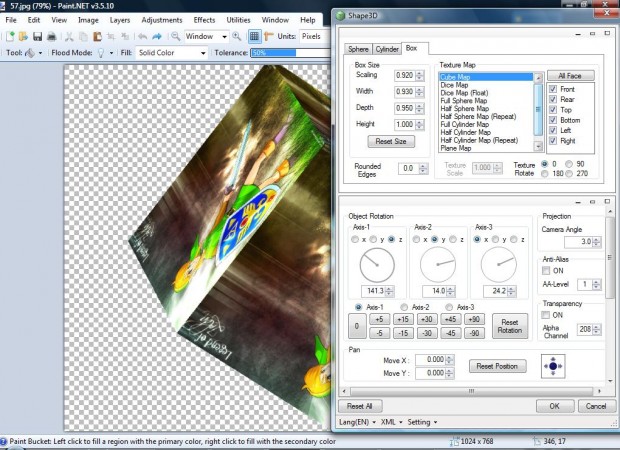Click the cursor position icon in status bar
620x450 pixels.
(x=537, y=441)
